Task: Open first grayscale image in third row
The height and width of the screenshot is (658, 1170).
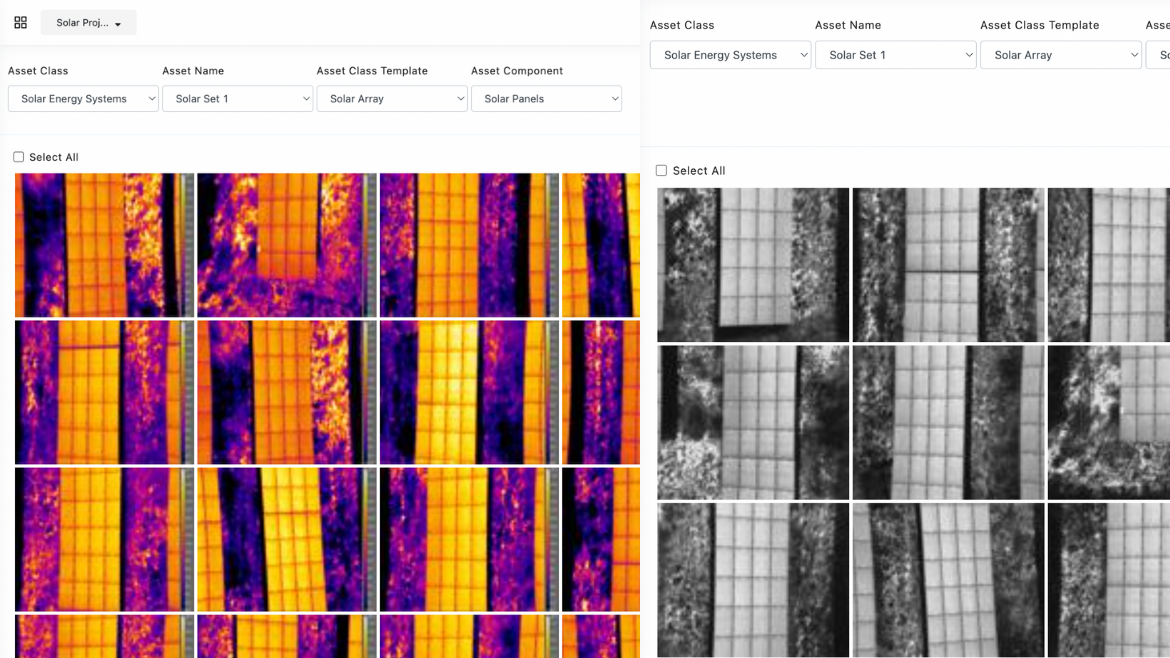Action: [x=753, y=580]
